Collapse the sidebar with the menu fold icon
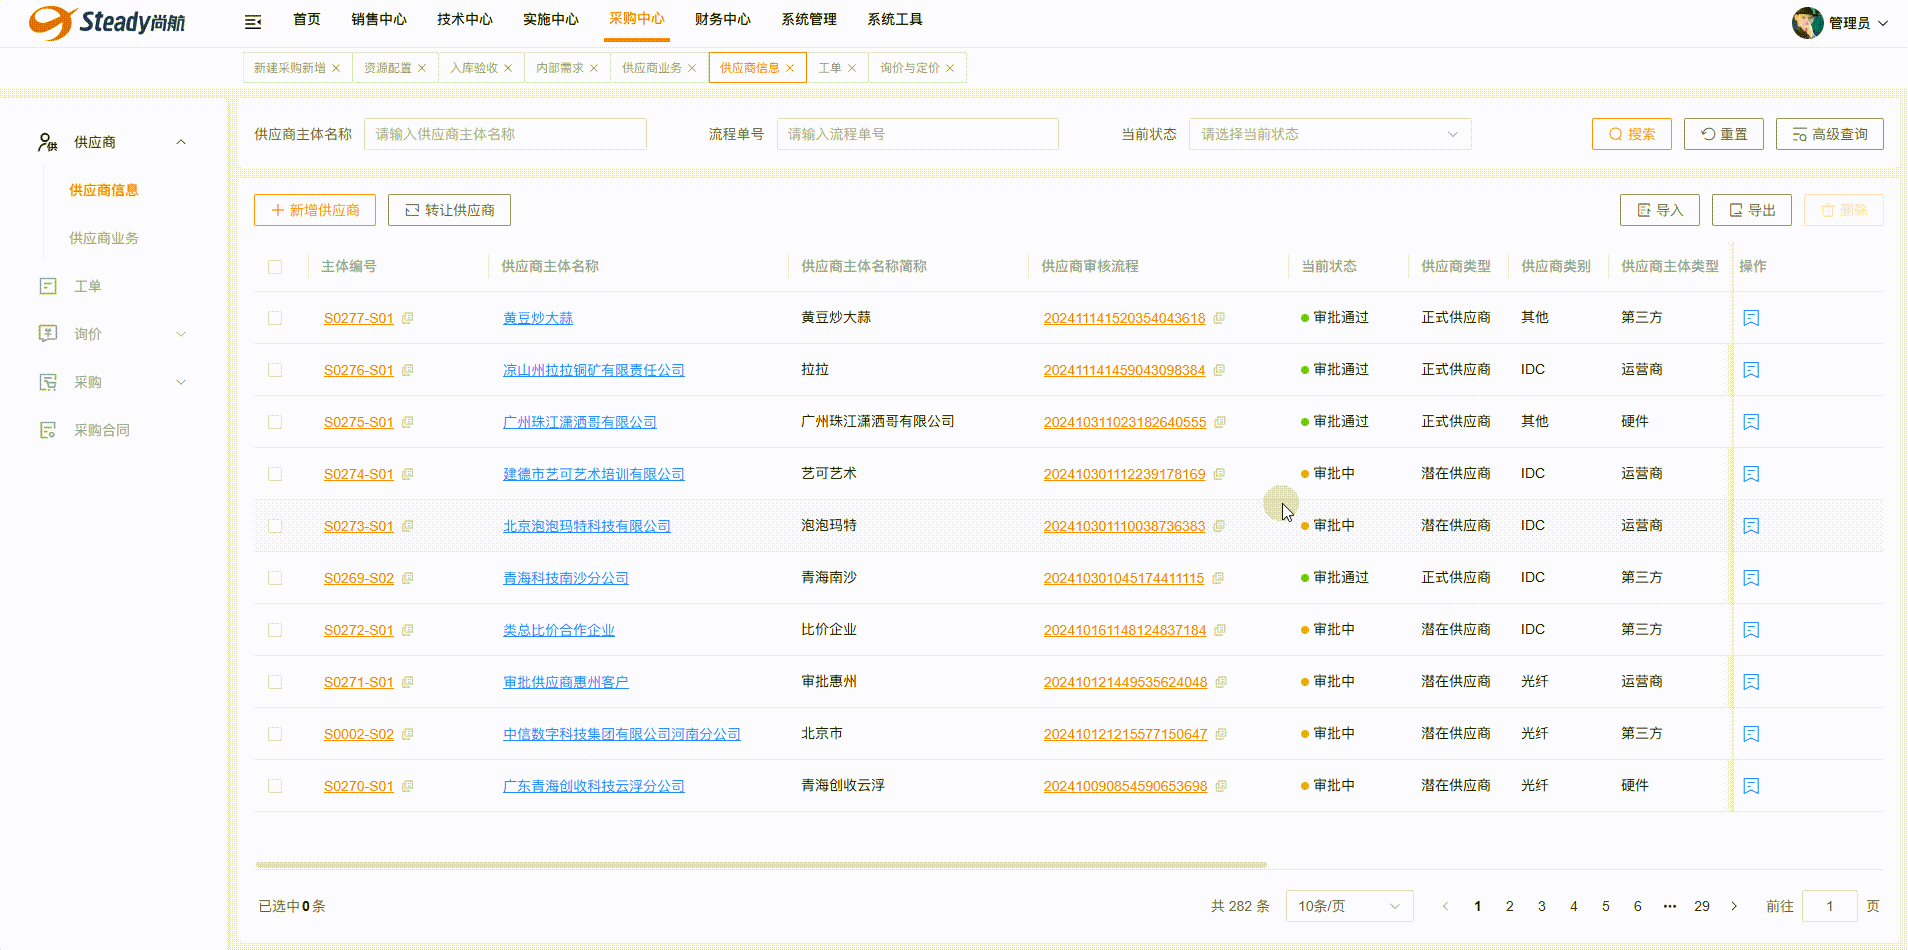 tap(253, 21)
